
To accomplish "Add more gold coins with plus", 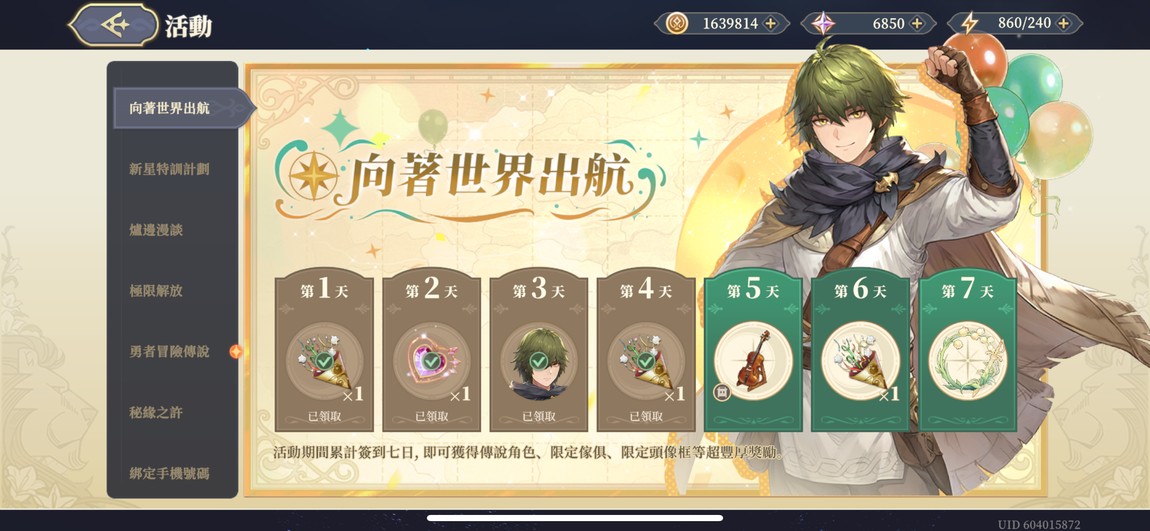I will 770,23.
